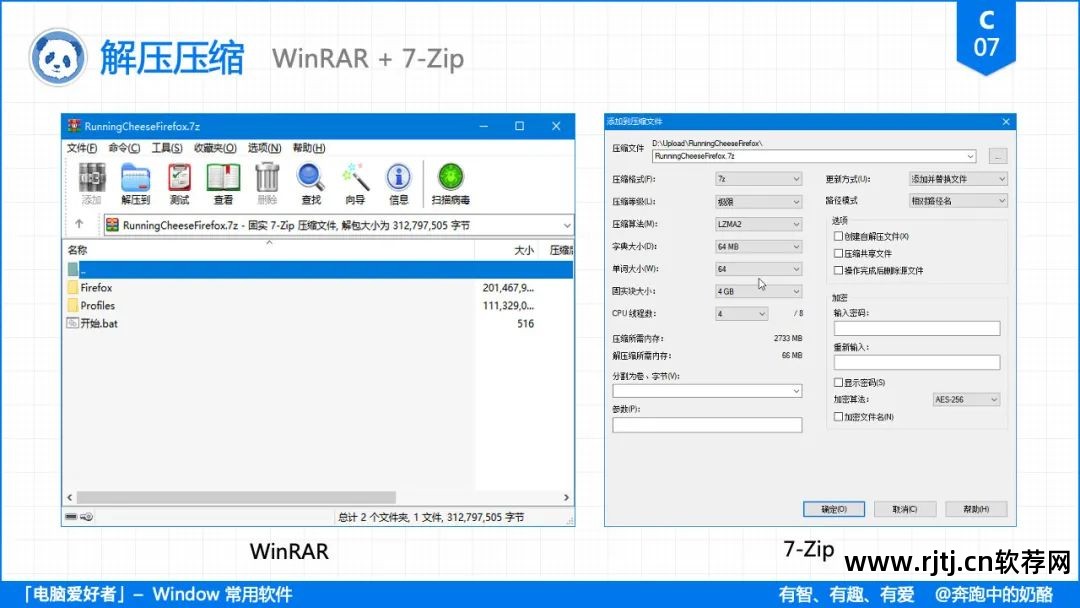Image resolution: width=1080 pixels, height=608 pixels.
Task: Select the Extract To (解压到) toolbar icon
Action: pyautogui.click(x=135, y=185)
